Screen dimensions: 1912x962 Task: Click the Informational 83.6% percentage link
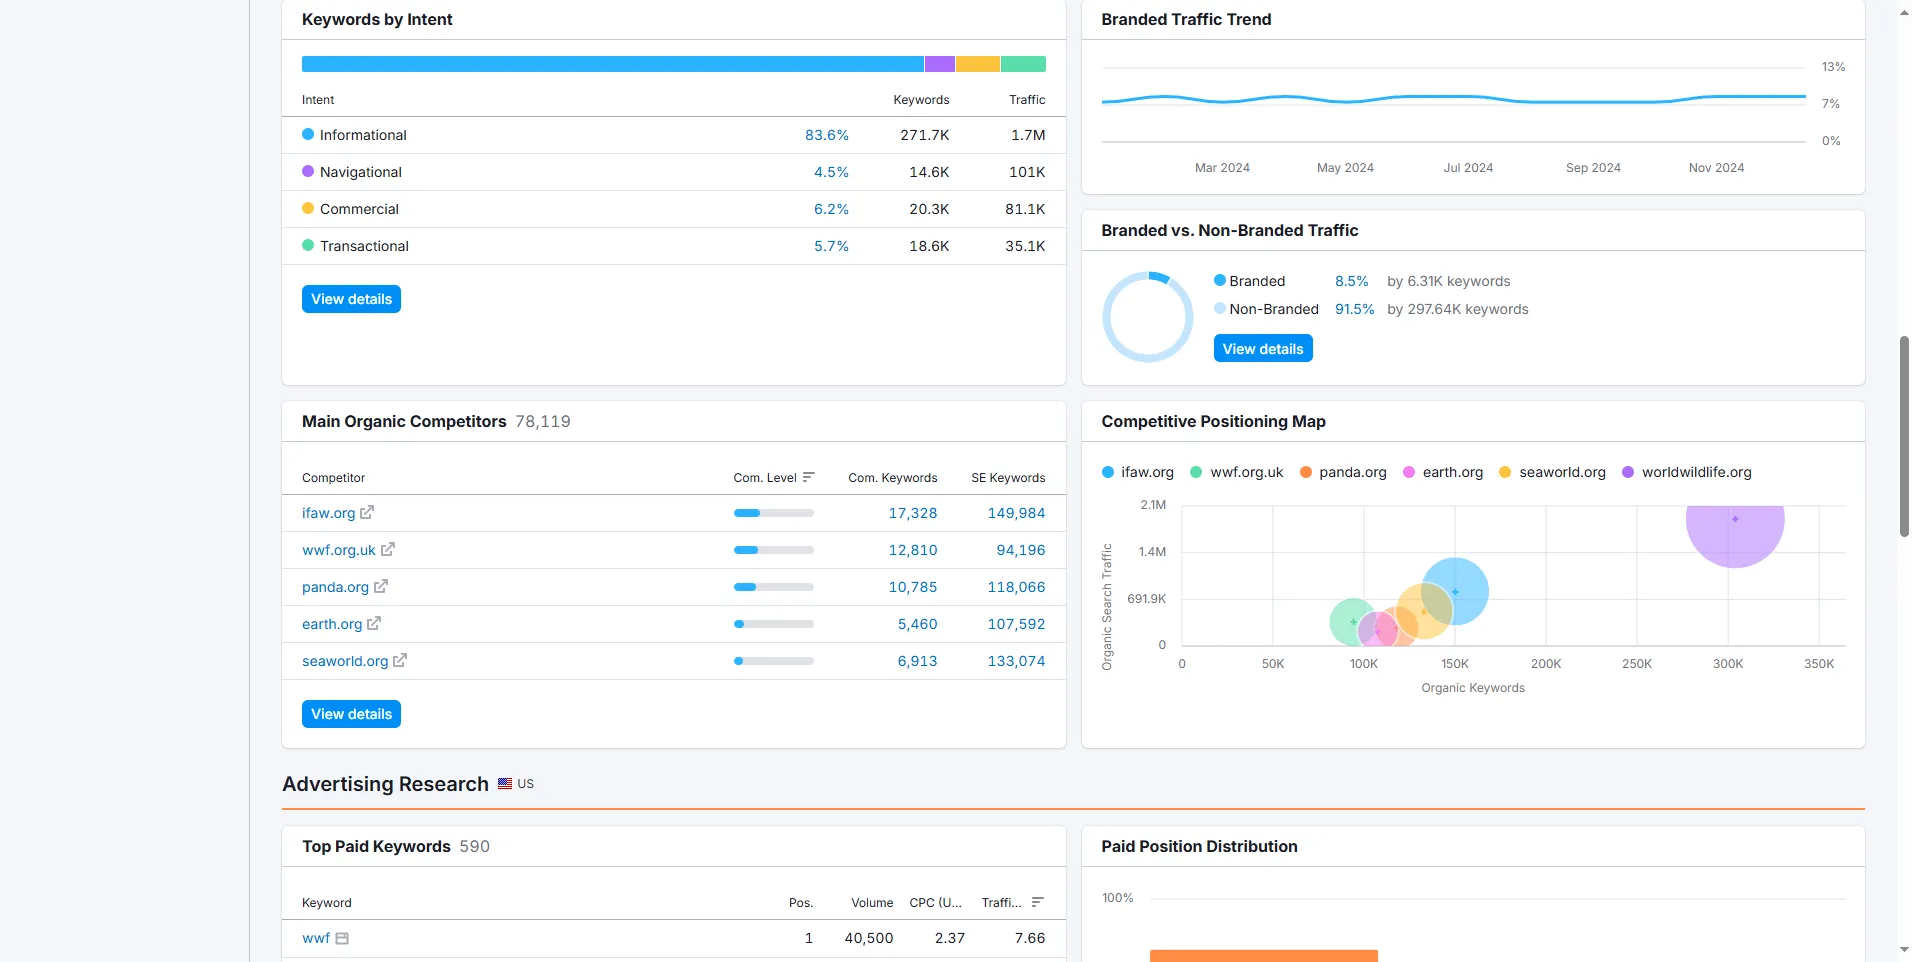827,135
